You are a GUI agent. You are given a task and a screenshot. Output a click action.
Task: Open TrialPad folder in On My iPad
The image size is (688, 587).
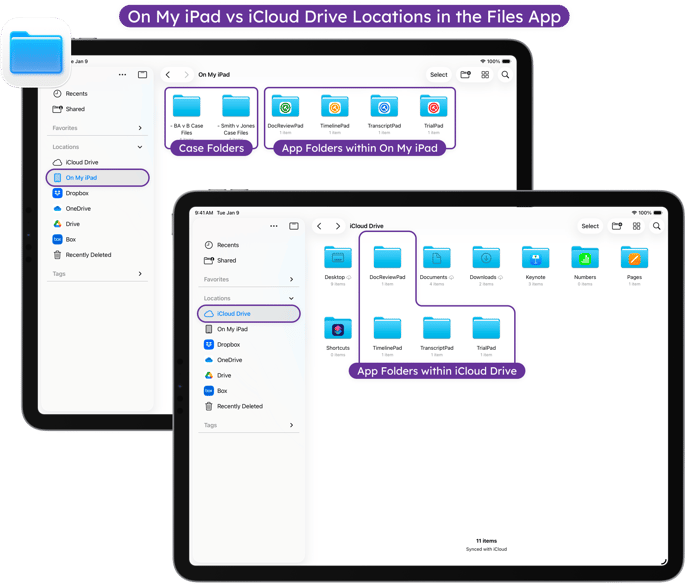[x=434, y=114]
